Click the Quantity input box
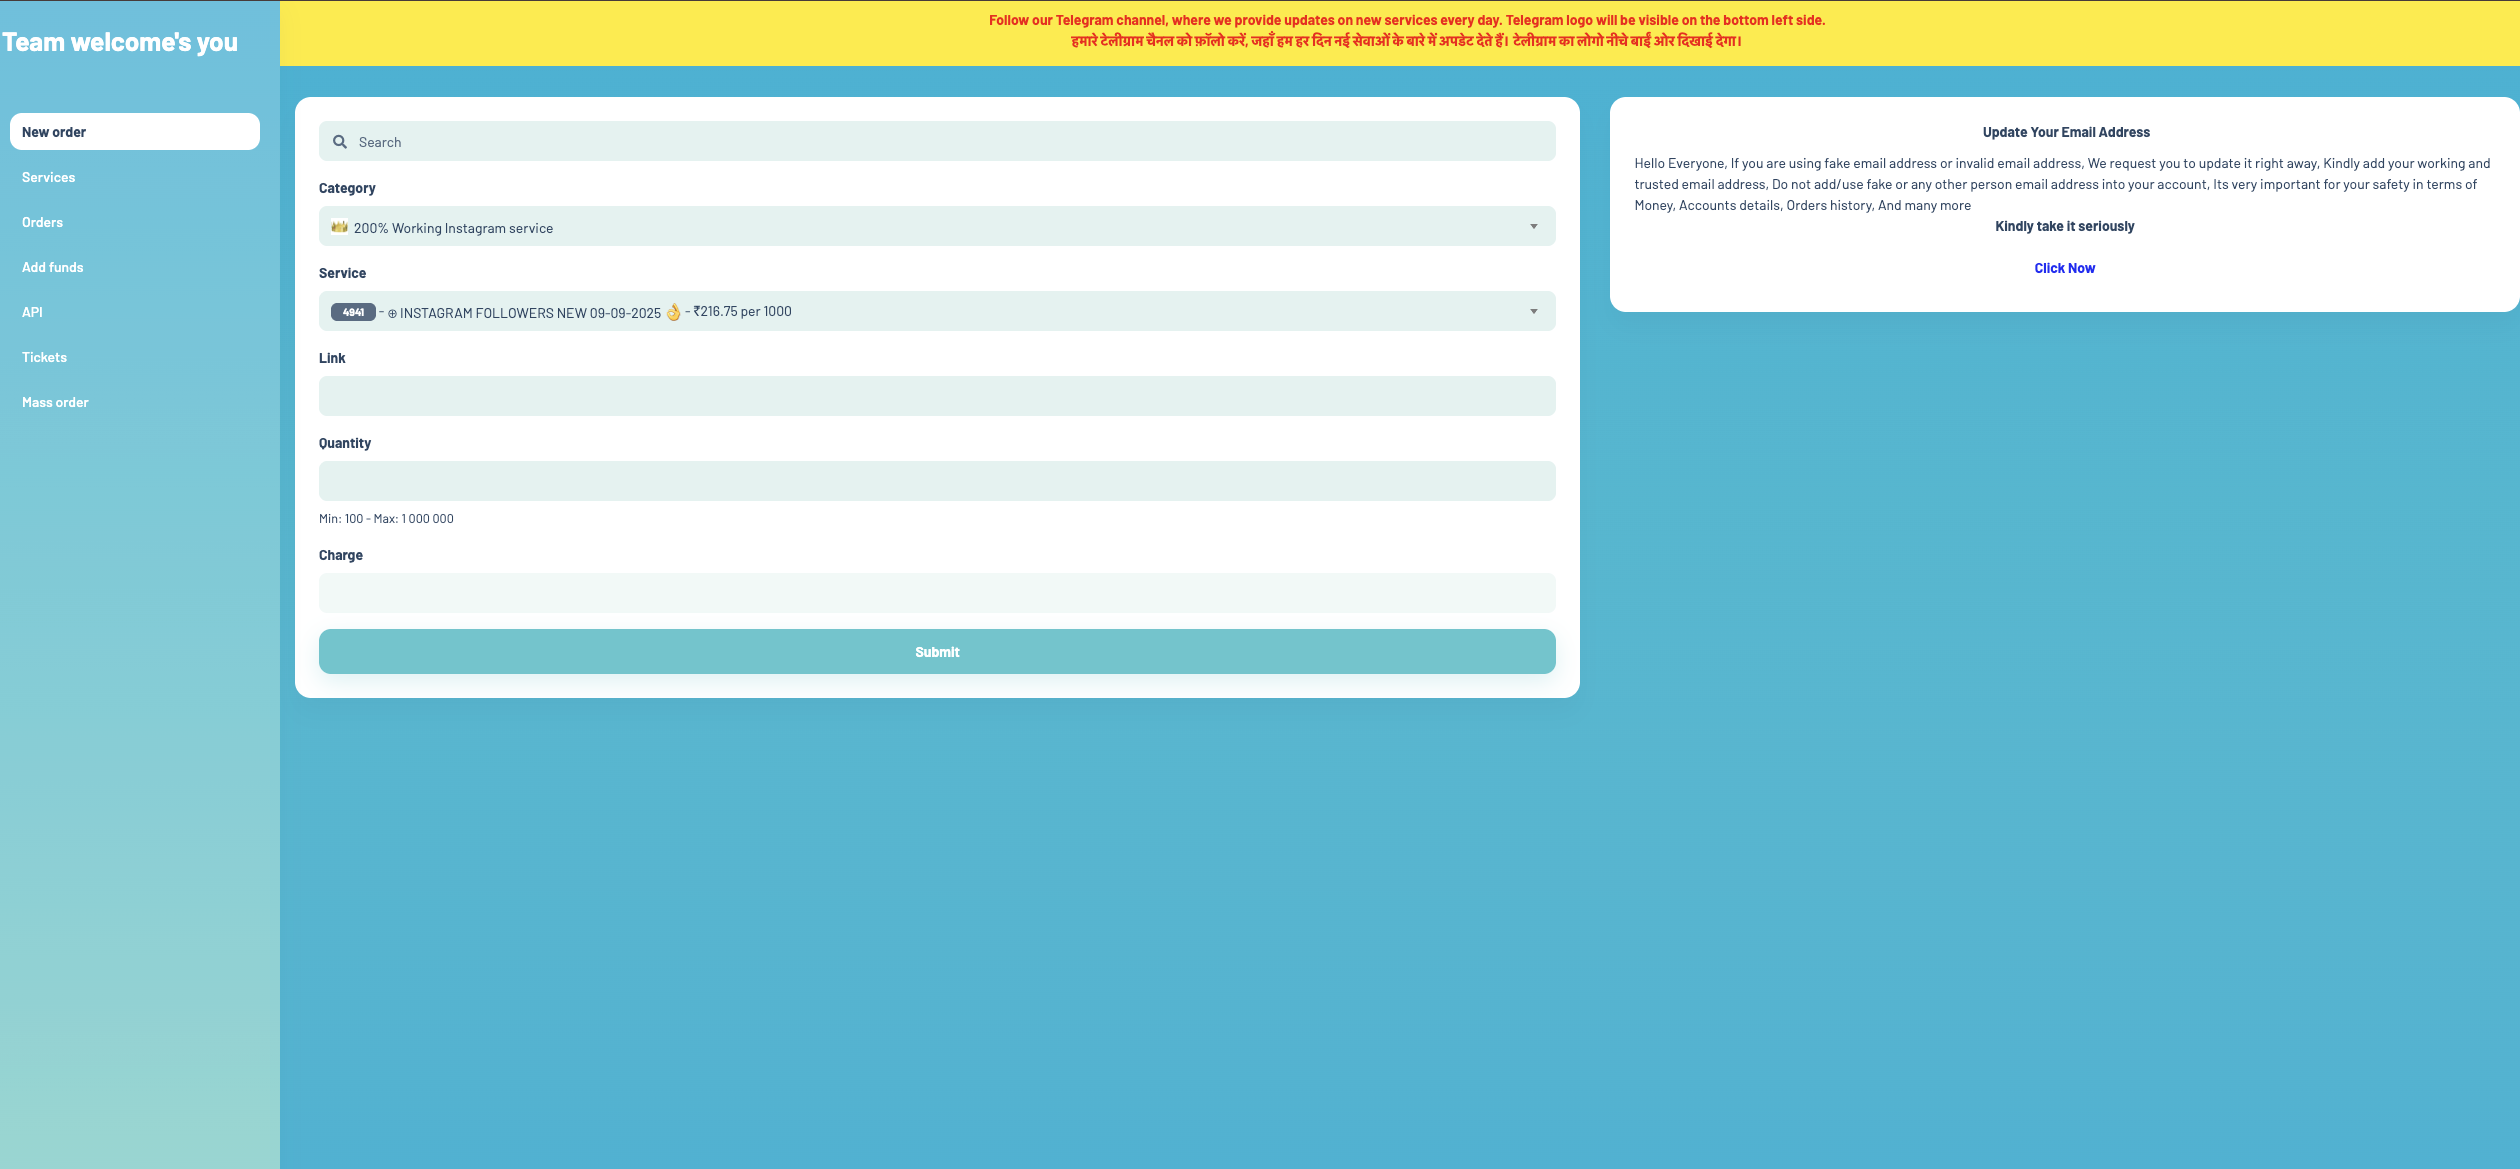Image resolution: width=2520 pixels, height=1169 pixels. click(x=936, y=481)
